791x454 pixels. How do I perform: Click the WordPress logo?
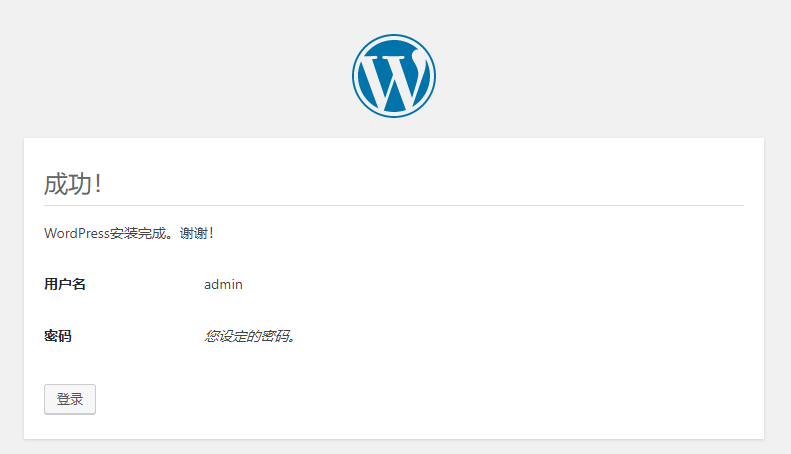[394, 76]
